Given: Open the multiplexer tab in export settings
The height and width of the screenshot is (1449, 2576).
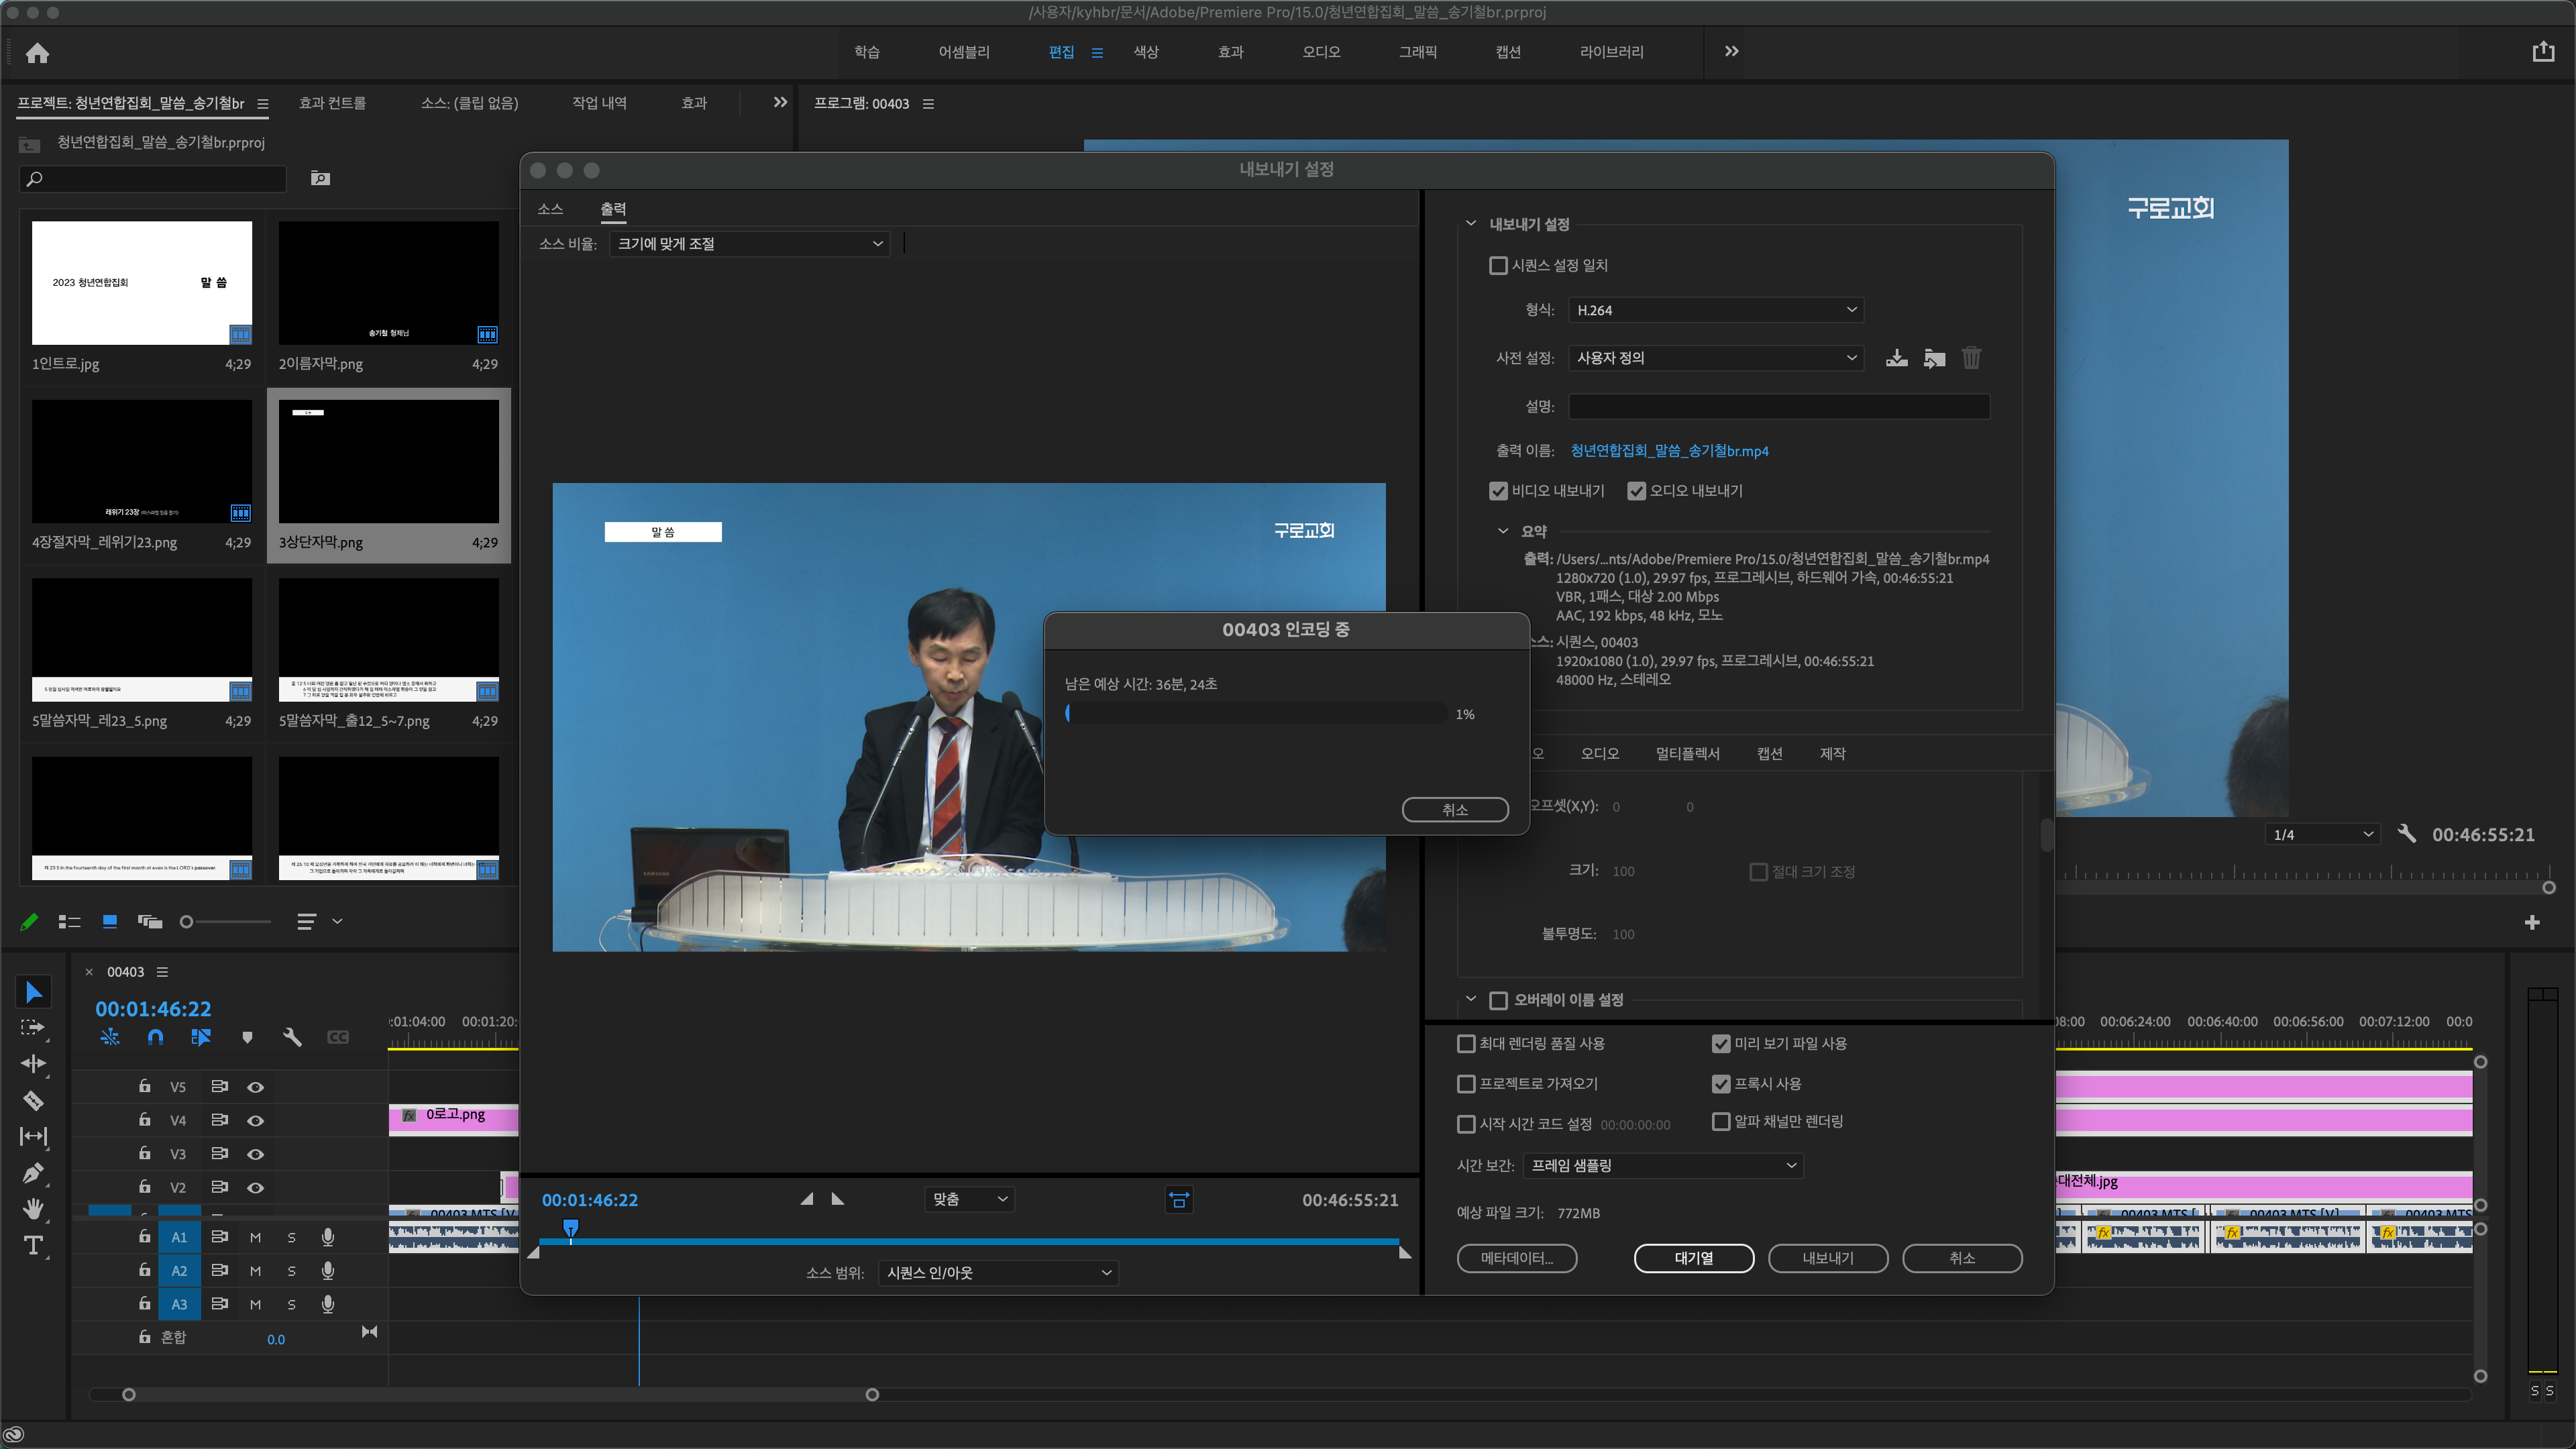Looking at the screenshot, I should point(1687,754).
